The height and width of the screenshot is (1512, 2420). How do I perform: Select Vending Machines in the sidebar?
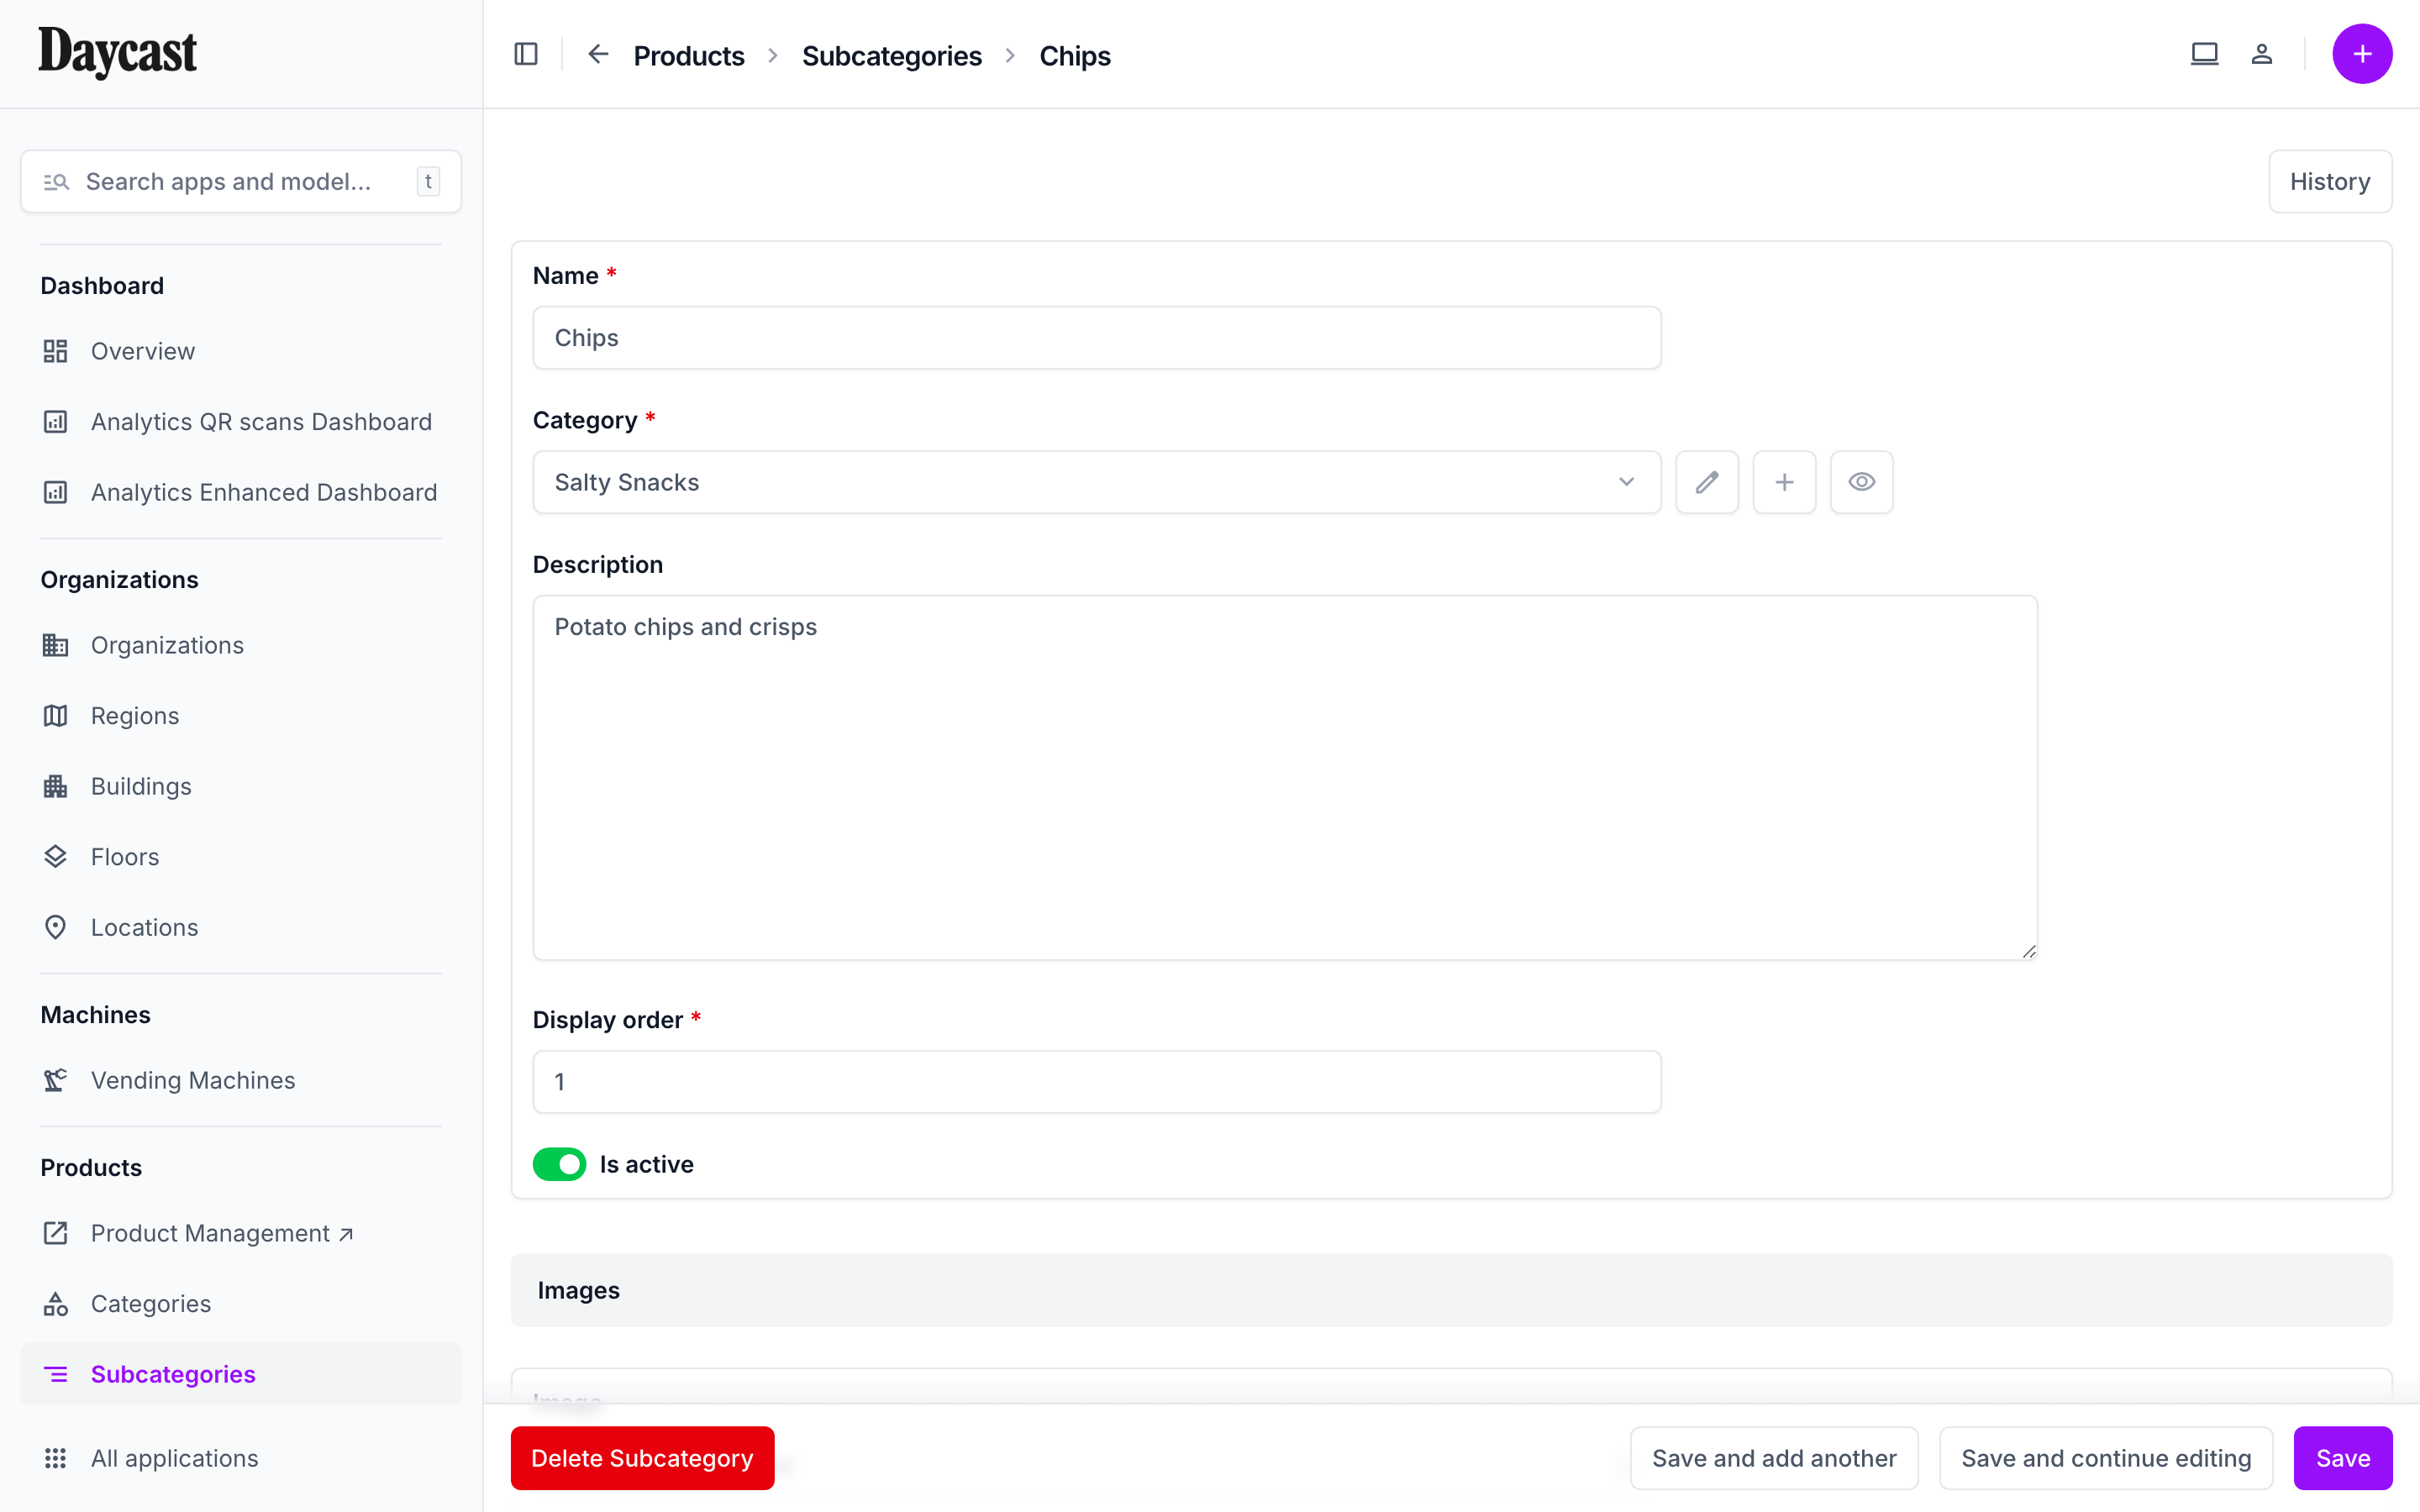[192, 1080]
